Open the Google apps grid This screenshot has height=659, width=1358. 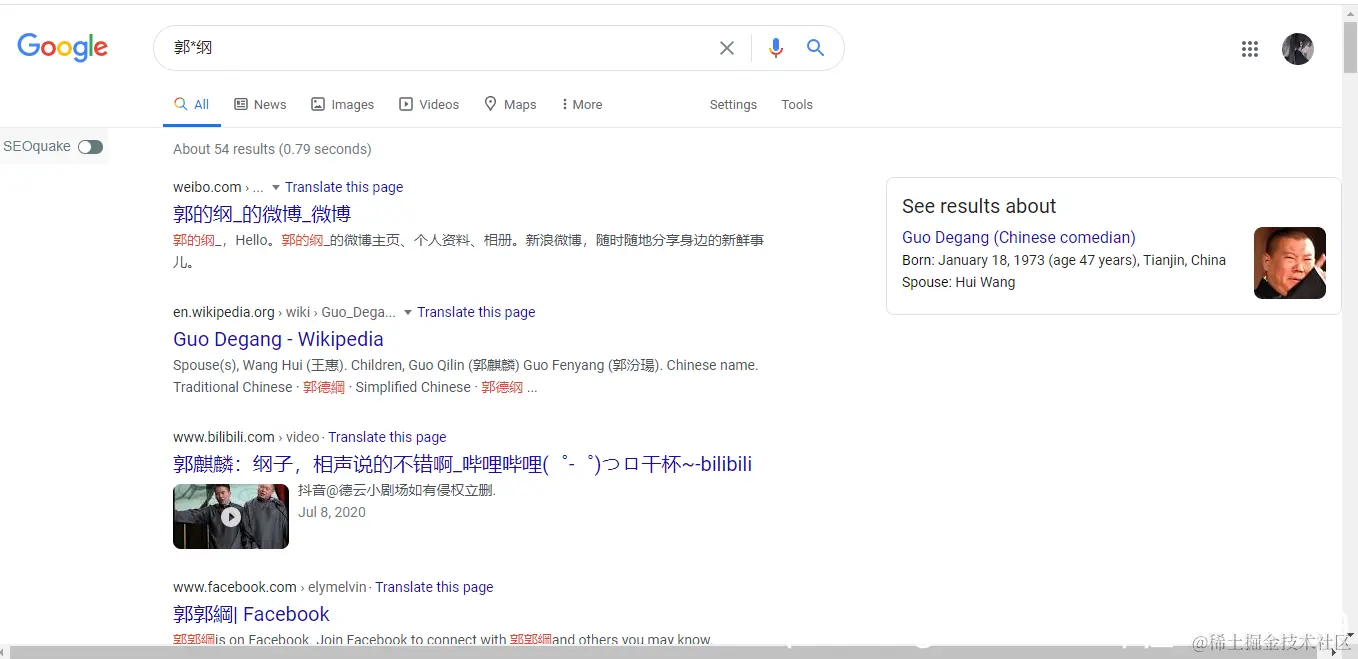[1249, 48]
